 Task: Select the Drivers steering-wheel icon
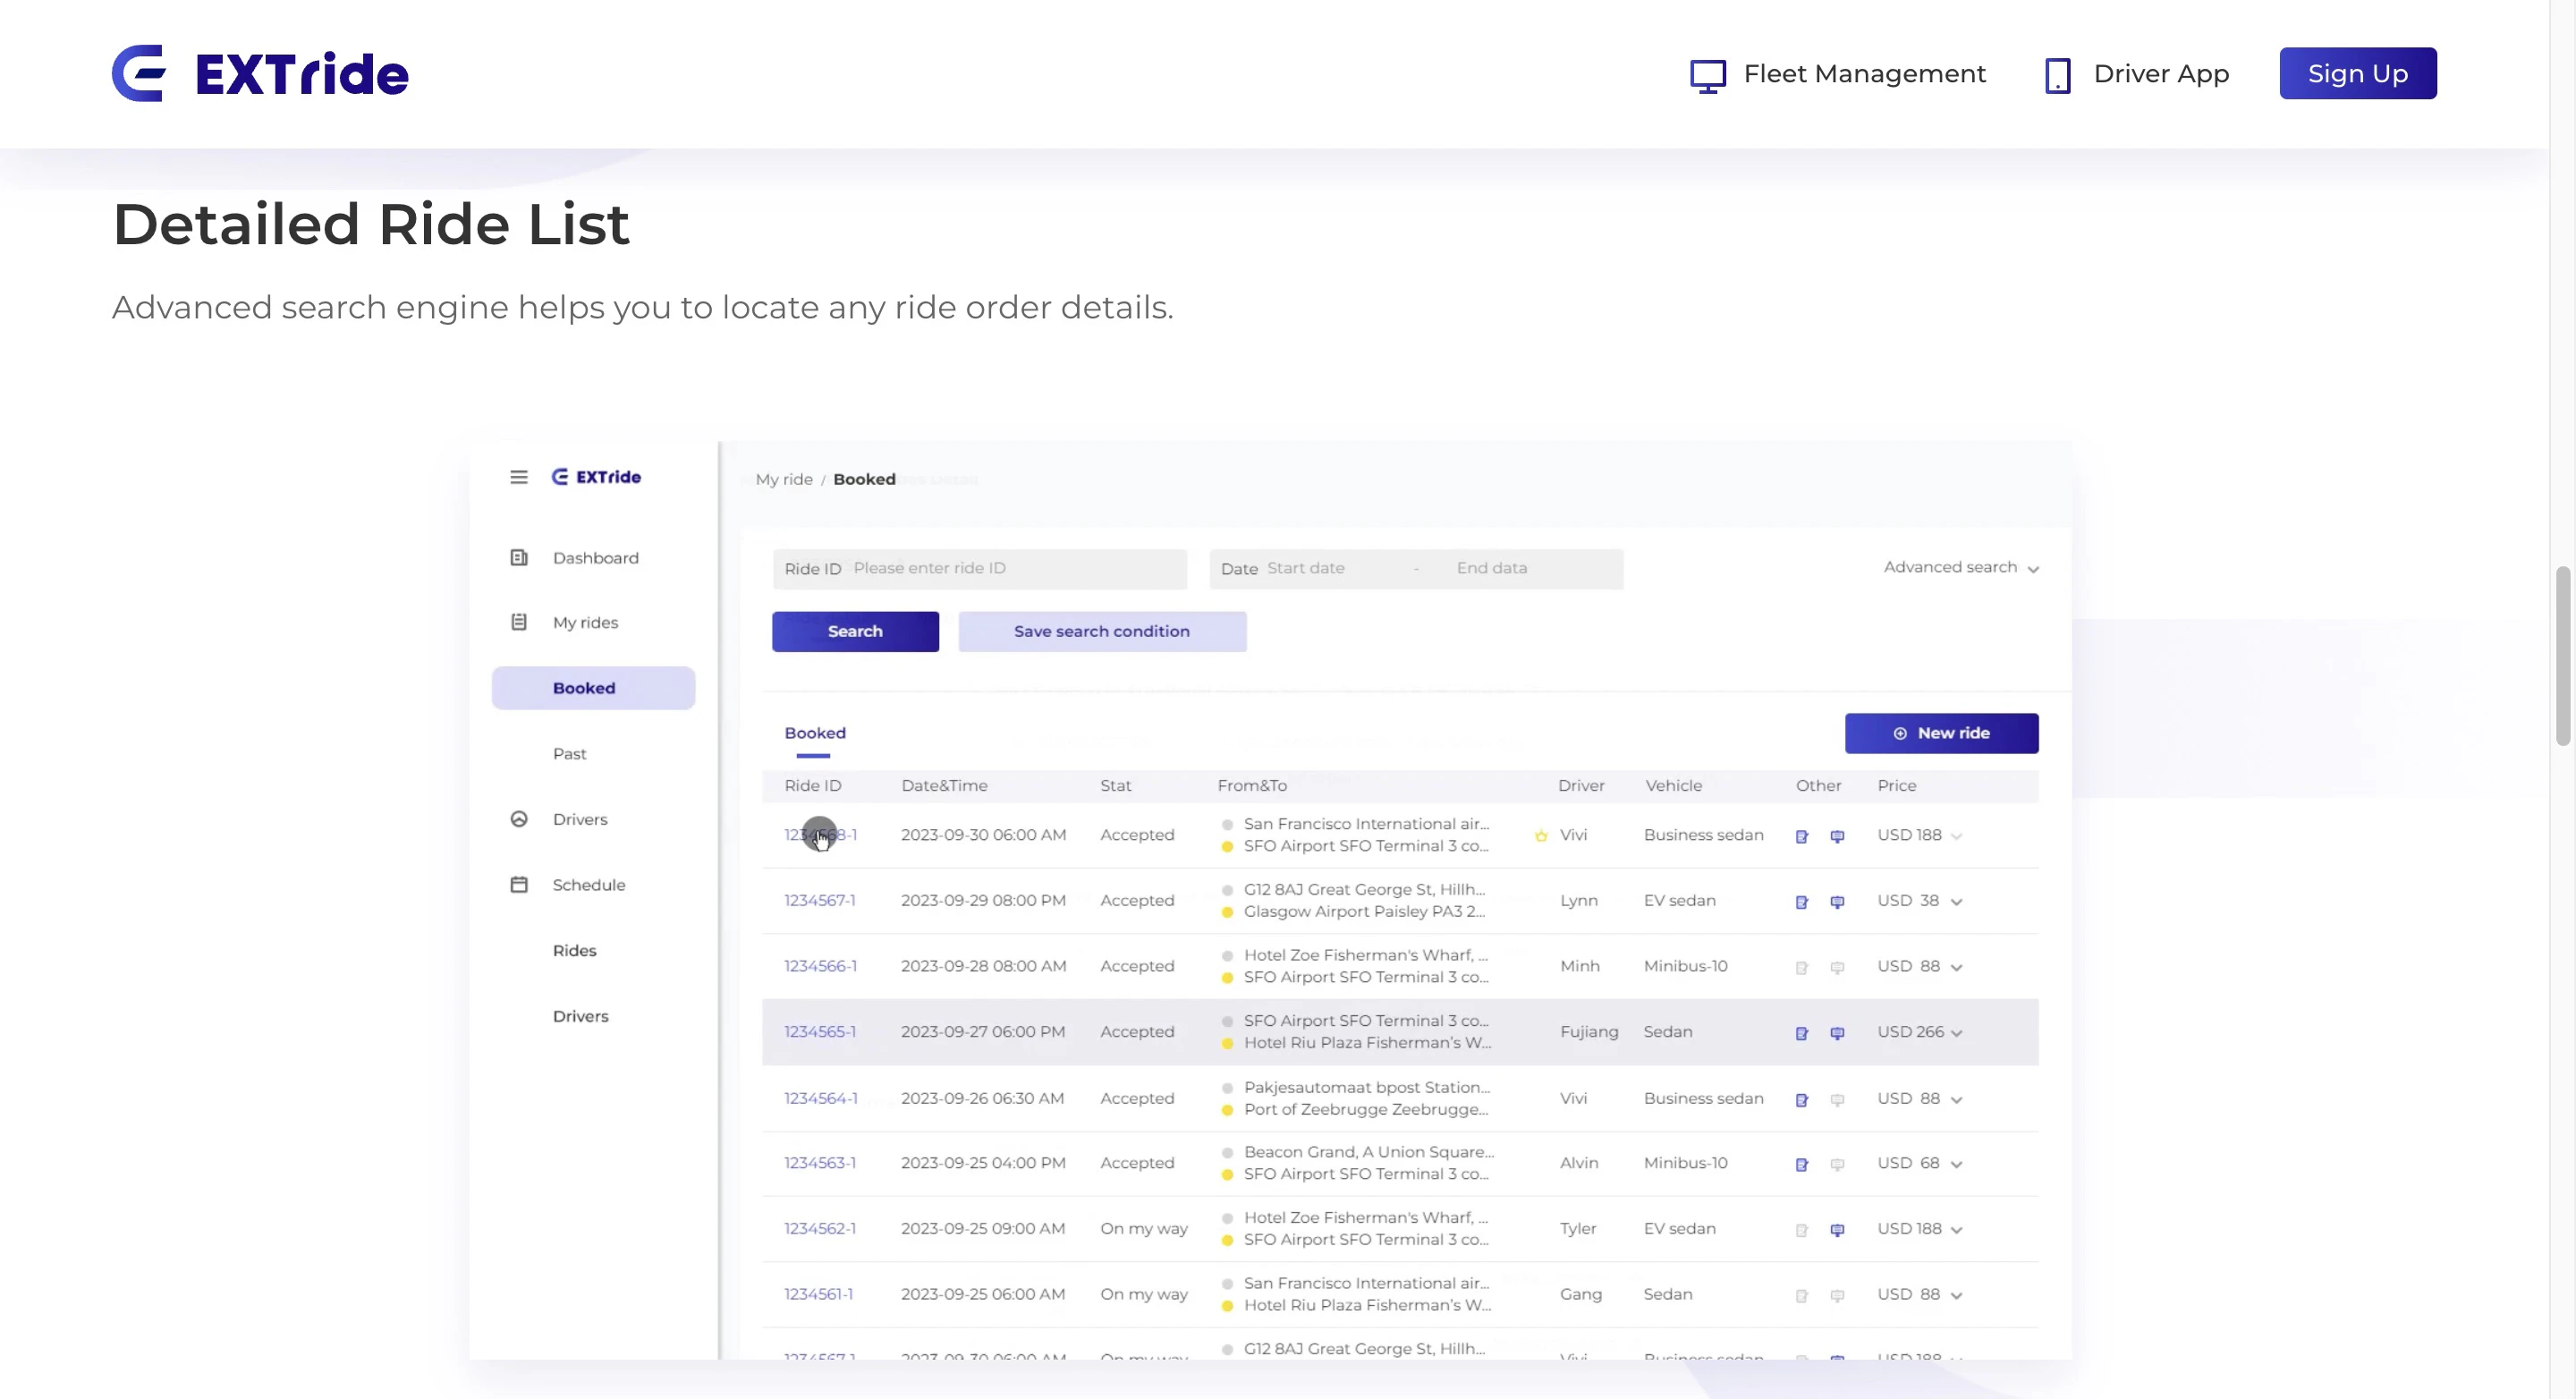click(x=519, y=818)
